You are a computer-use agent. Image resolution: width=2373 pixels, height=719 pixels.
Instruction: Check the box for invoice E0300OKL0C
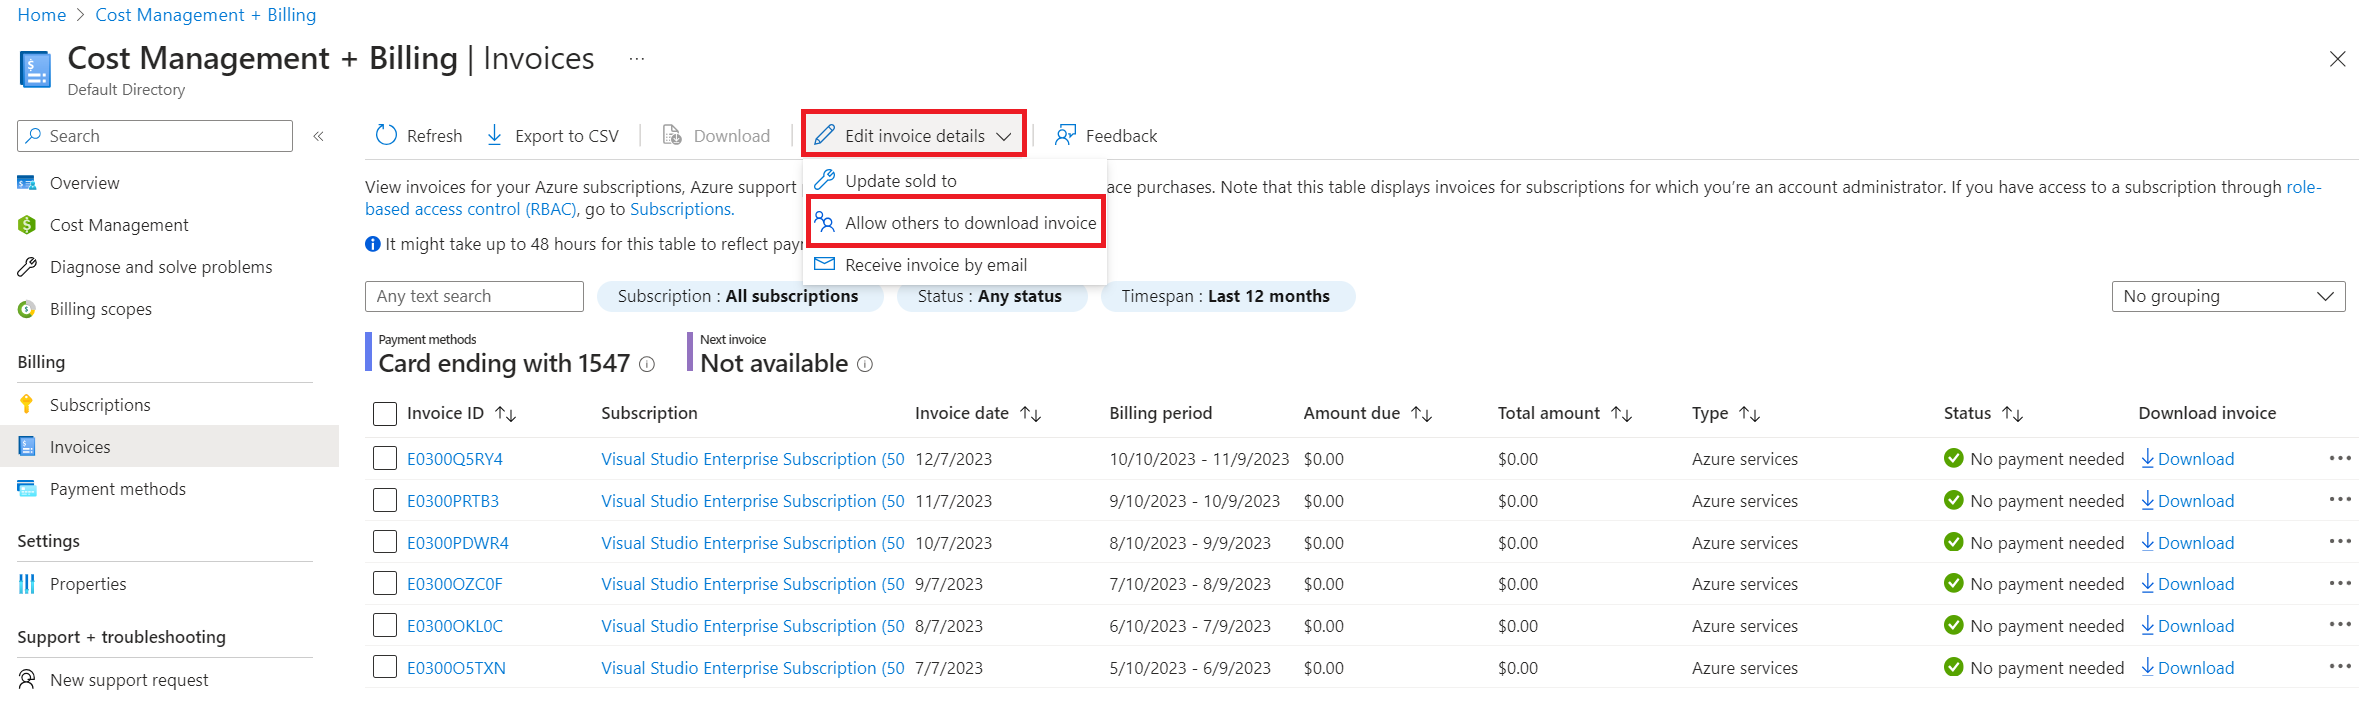(385, 626)
